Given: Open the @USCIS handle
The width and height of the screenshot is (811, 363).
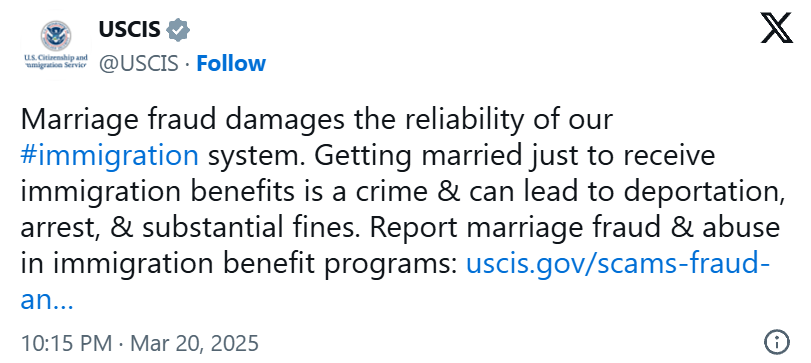Looking at the screenshot, I should (139, 63).
